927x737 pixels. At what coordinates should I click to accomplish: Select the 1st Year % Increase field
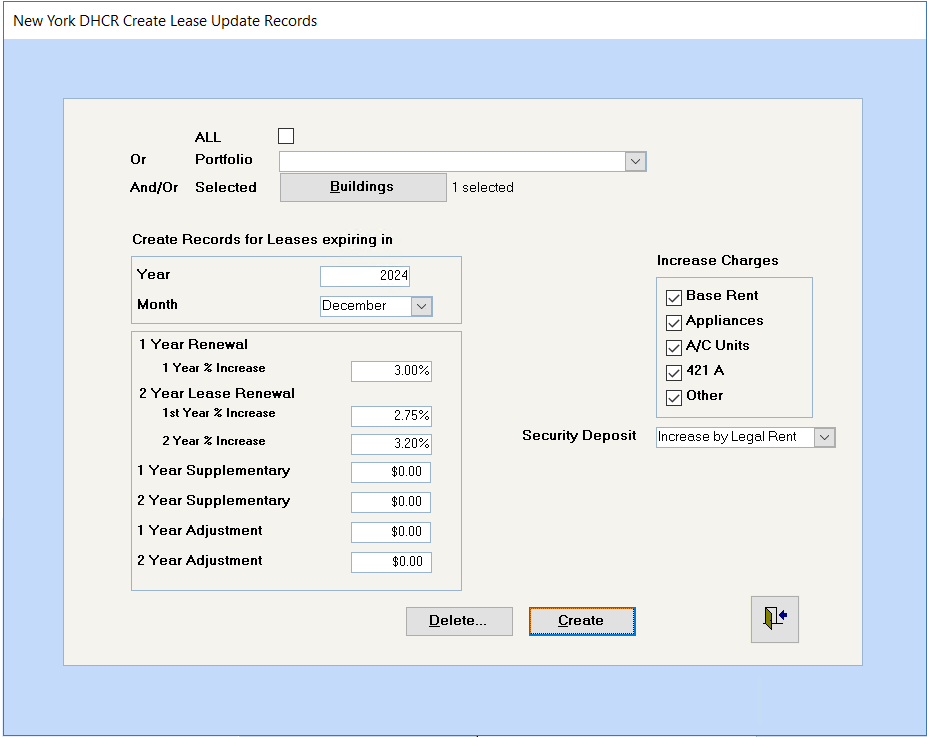391,416
